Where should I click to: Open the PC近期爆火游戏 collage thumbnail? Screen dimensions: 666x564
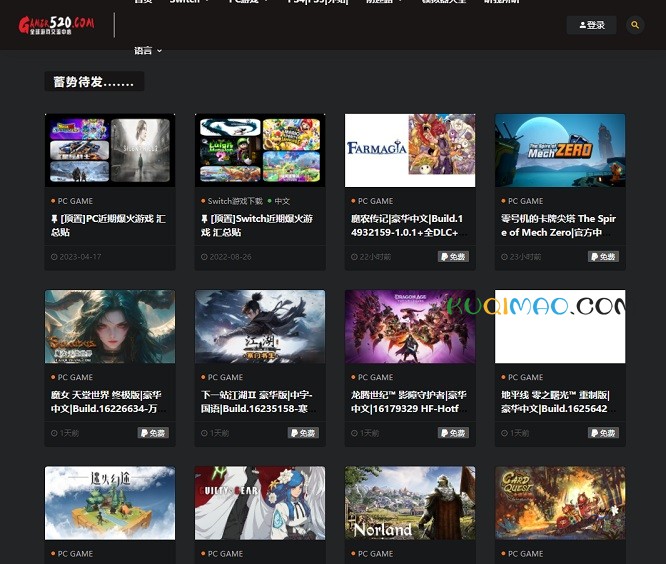[110, 150]
